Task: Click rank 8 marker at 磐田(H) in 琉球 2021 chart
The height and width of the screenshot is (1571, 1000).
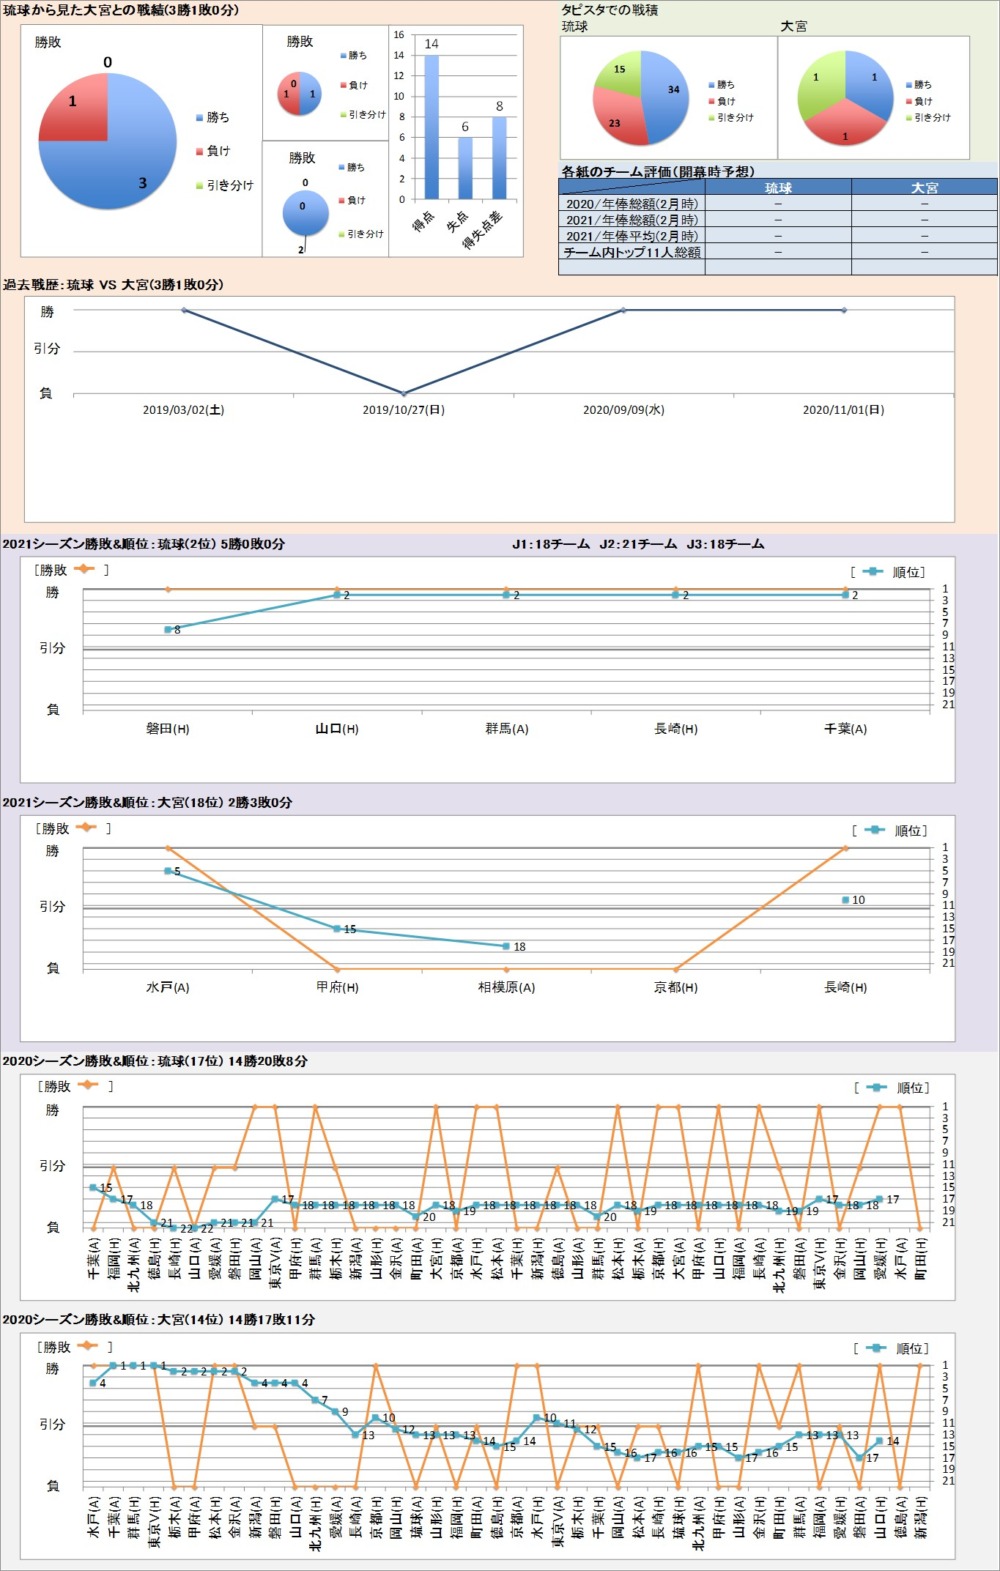Action: tap(168, 629)
